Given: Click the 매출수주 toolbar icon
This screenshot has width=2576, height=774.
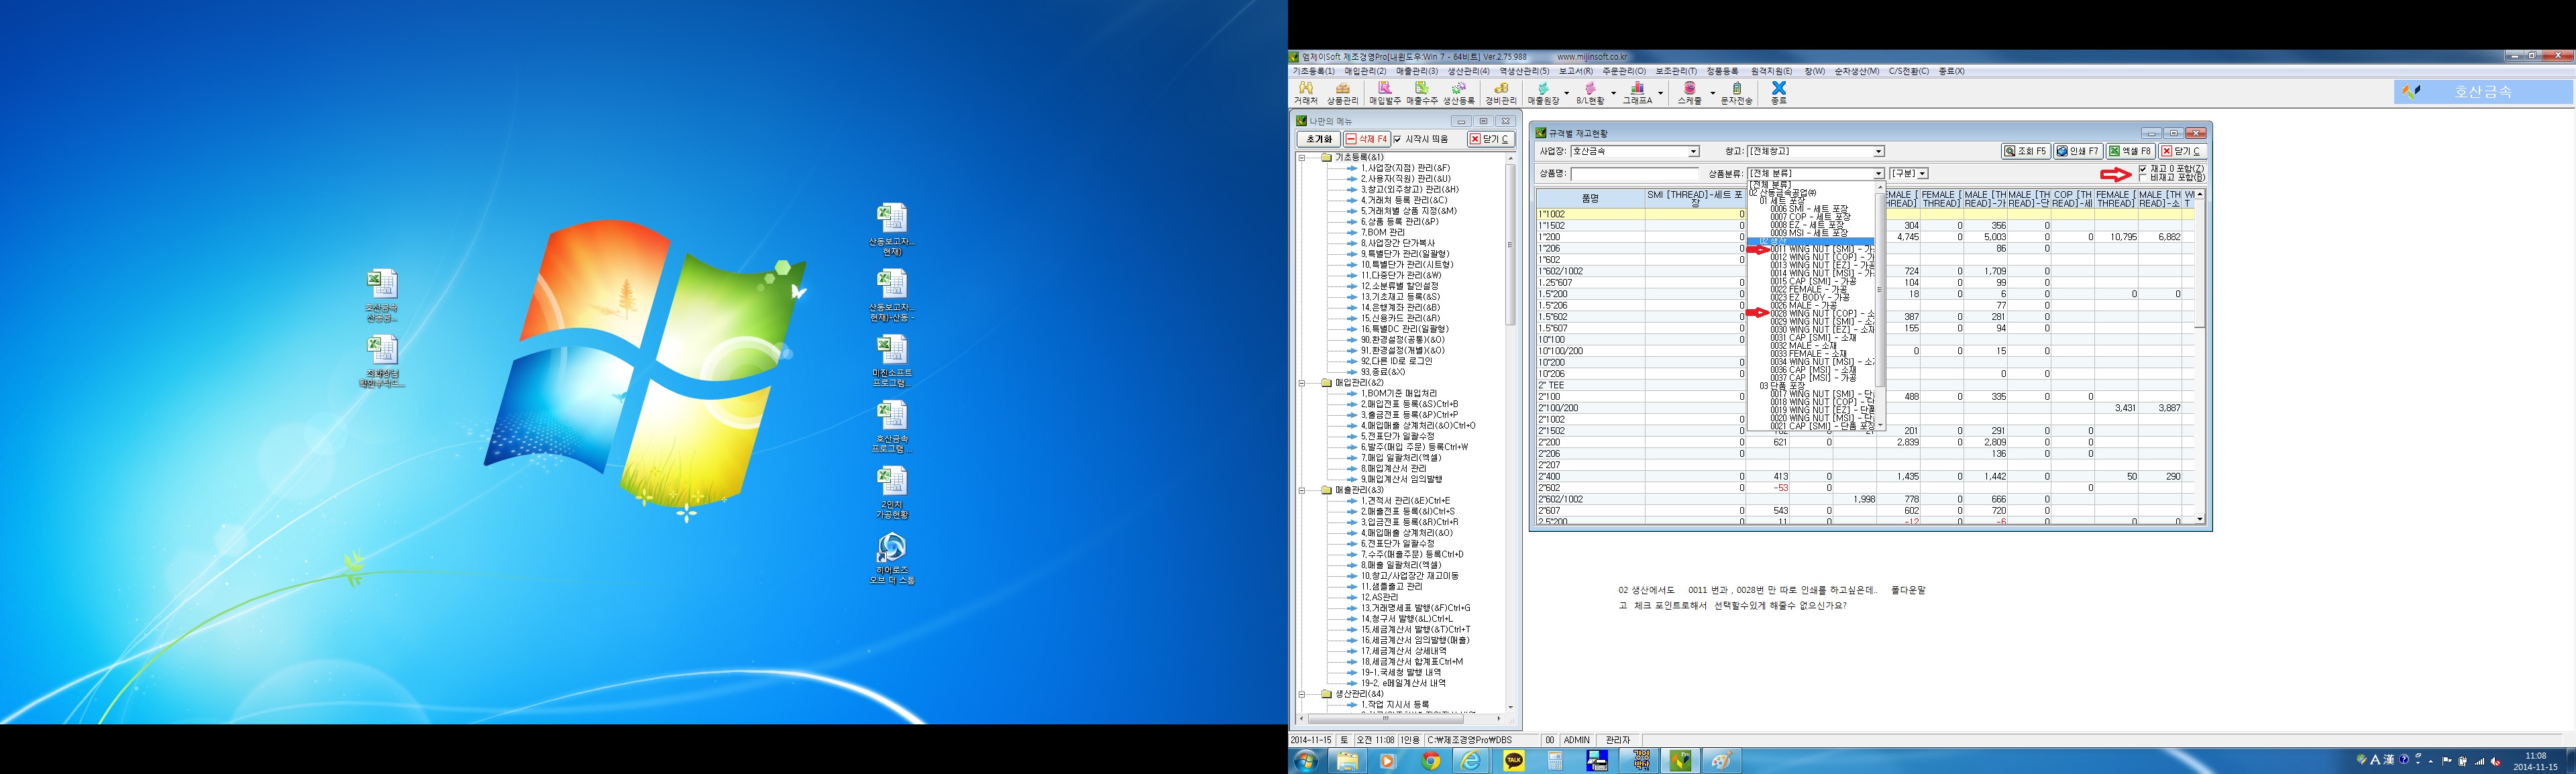Looking at the screenshot, I should coord(1421,93).
